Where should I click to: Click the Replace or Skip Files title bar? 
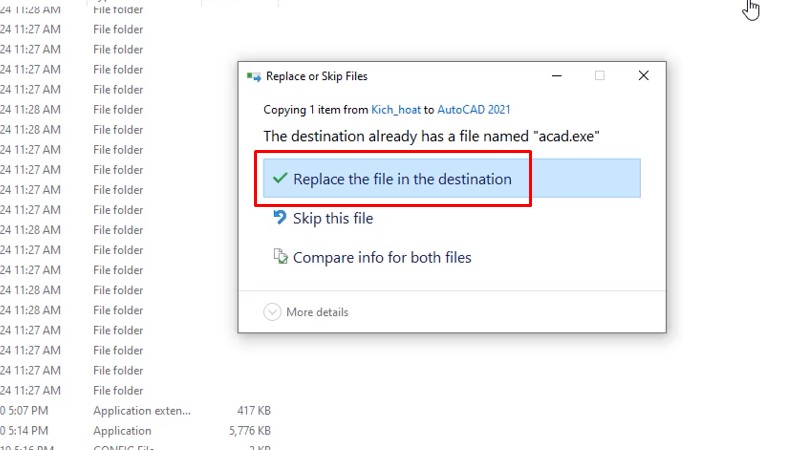tap(400, 76)
